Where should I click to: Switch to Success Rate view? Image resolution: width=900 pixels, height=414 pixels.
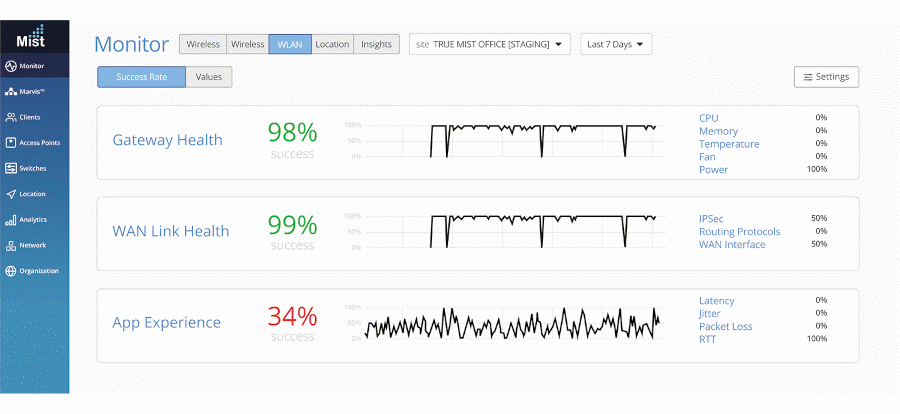[141, 77]
